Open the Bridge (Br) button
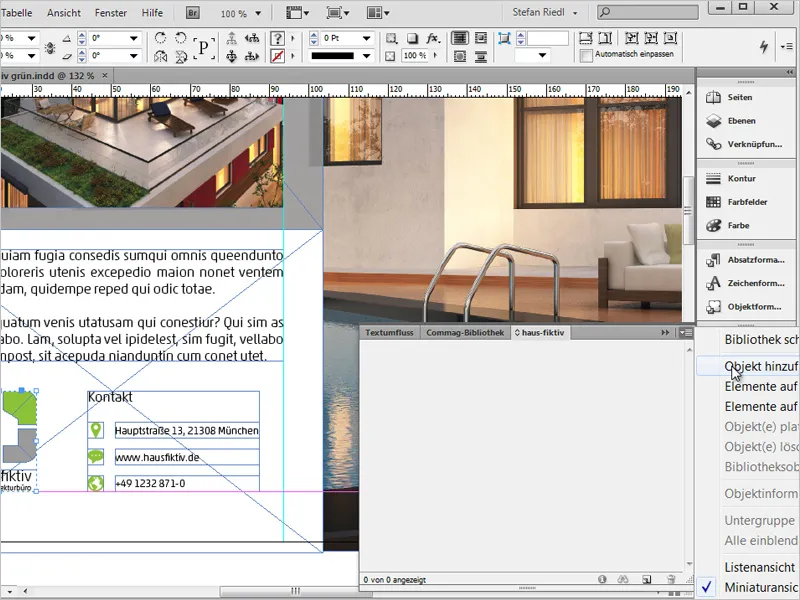The height and width of the screenshot is (600, 800). point(192,13)
